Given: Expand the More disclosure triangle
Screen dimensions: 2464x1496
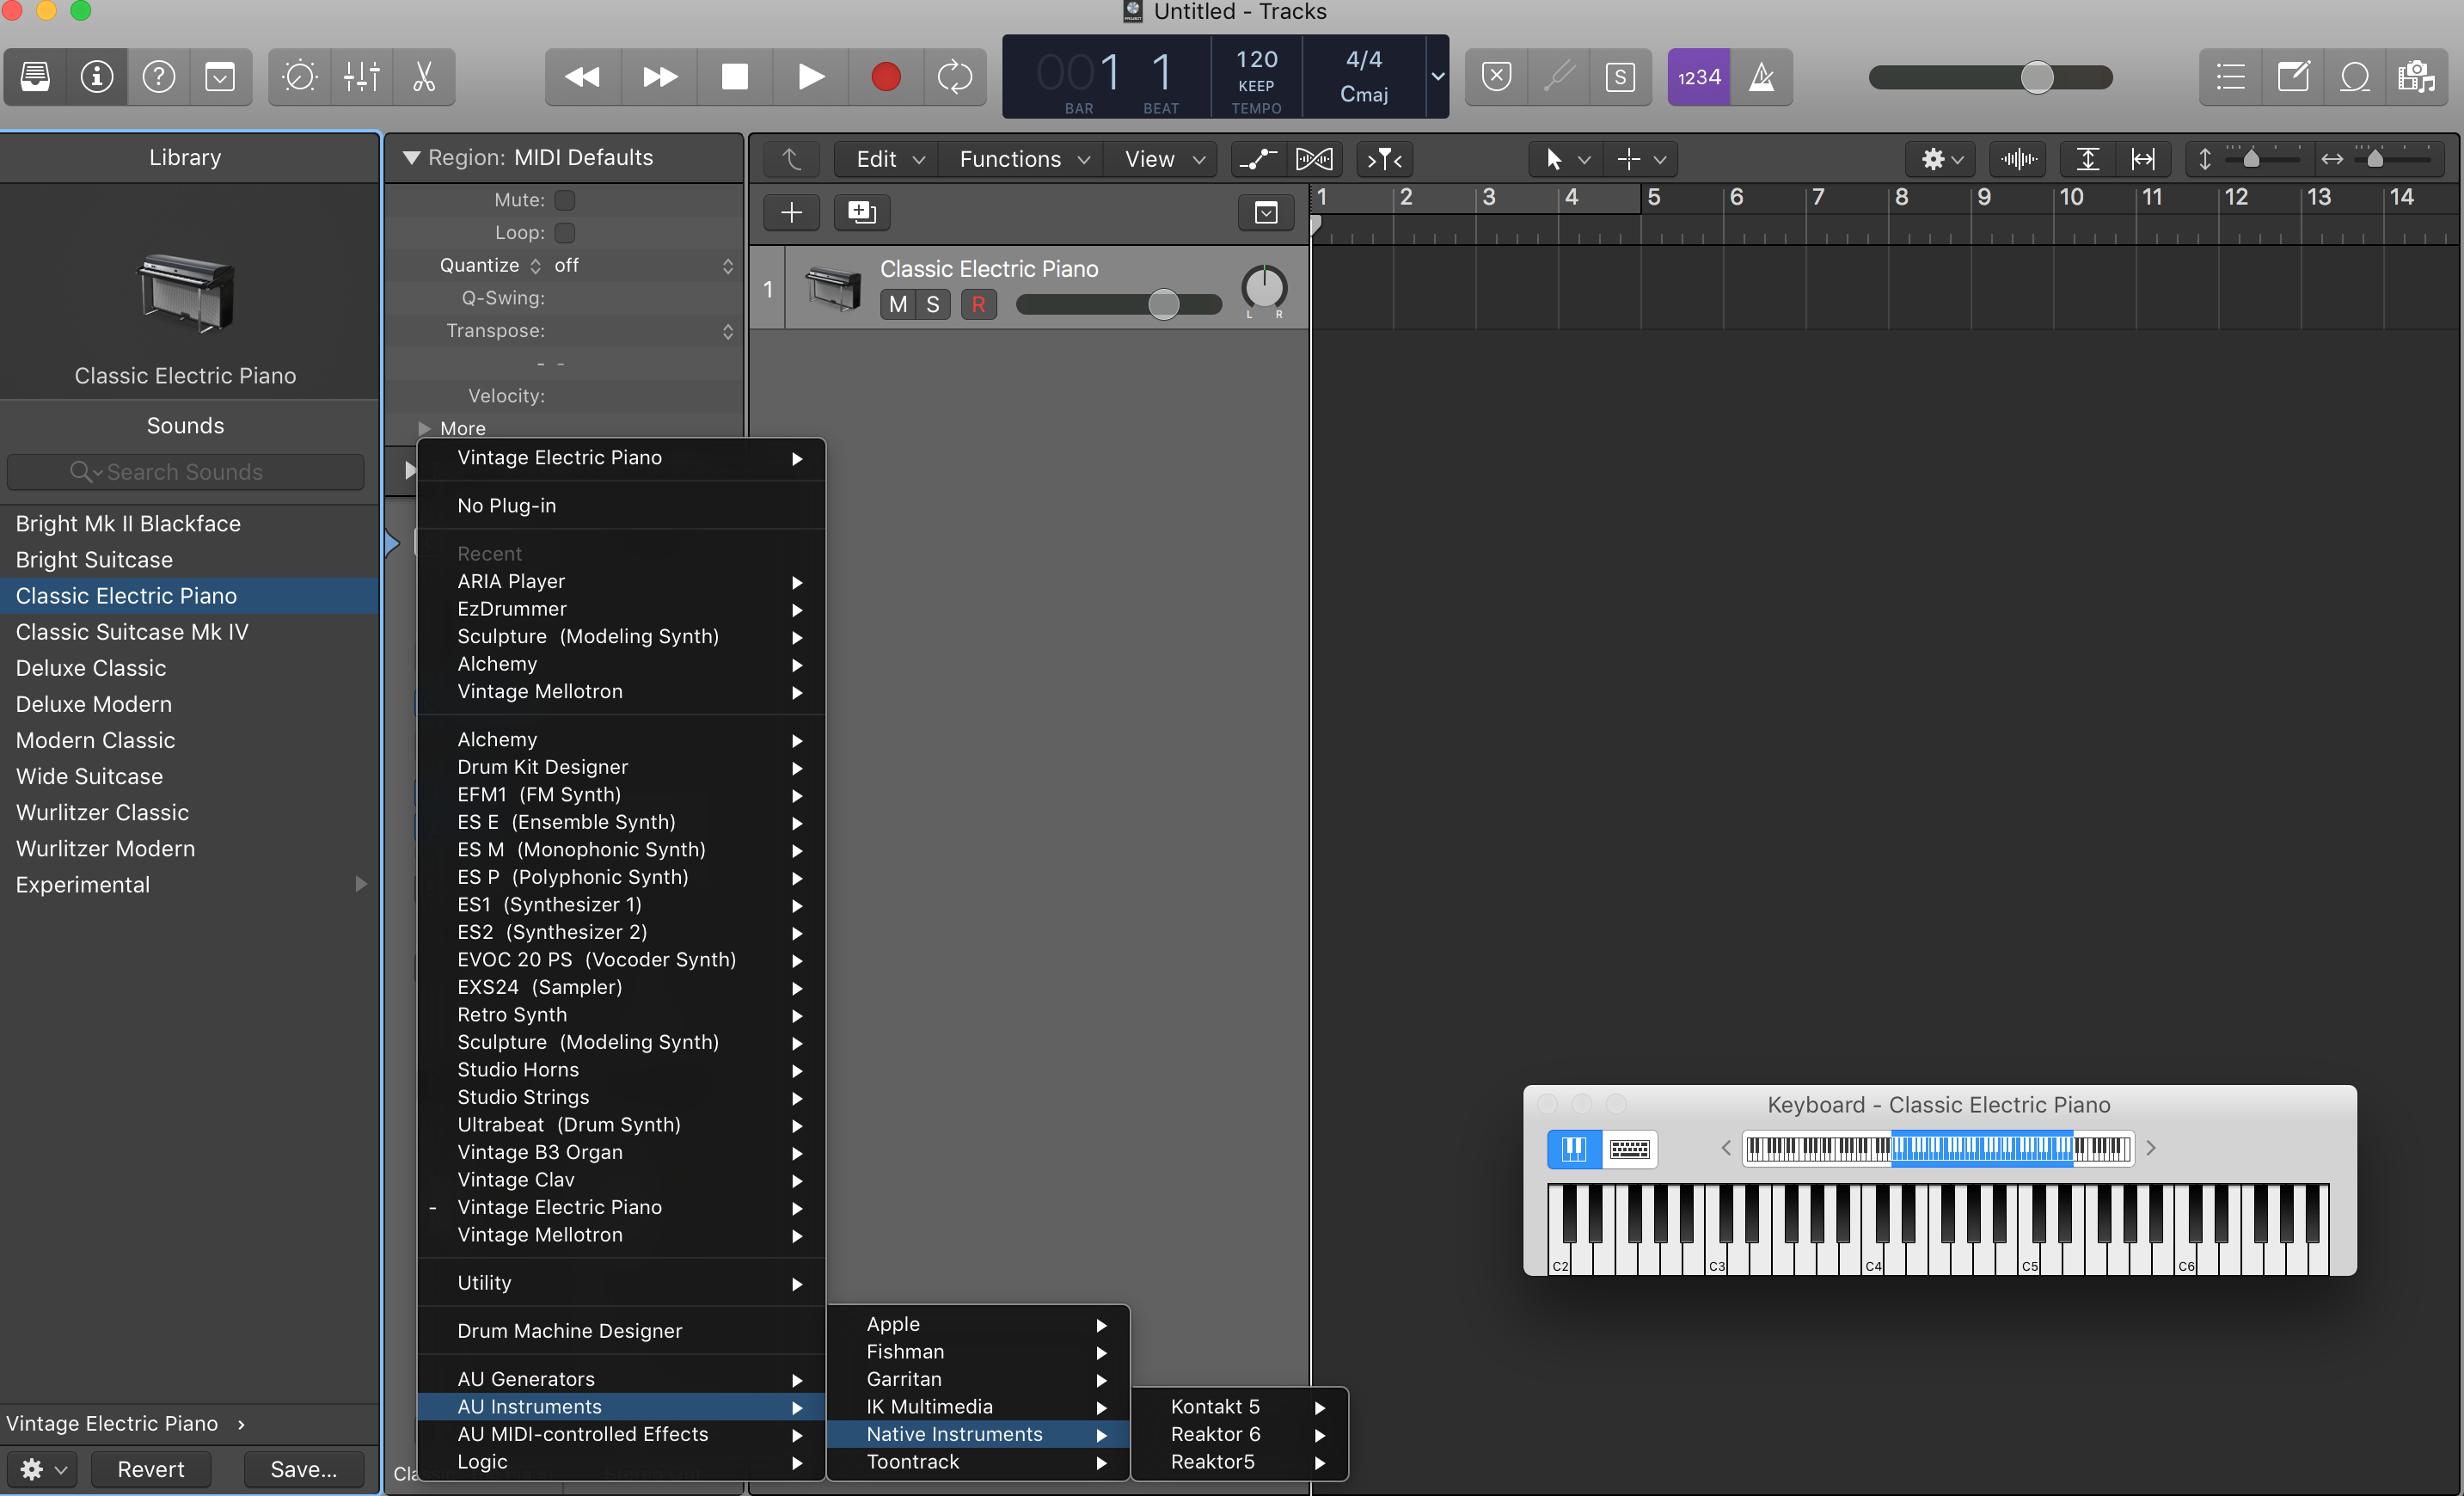Looking at the screenshot, I should (425, 428).
